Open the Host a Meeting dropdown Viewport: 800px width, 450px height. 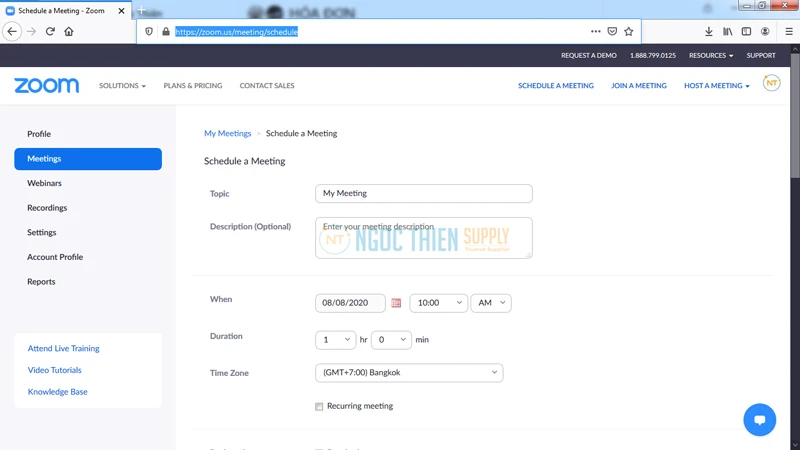(x=716, y=86)
